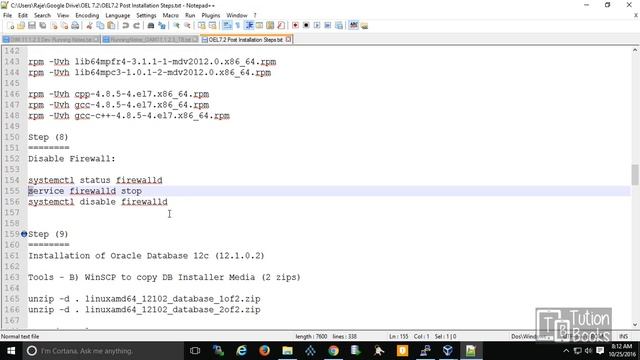Screen dimensions: 640x360
Task: Open Chrome from the taskbar
Action: coord(333,351)
